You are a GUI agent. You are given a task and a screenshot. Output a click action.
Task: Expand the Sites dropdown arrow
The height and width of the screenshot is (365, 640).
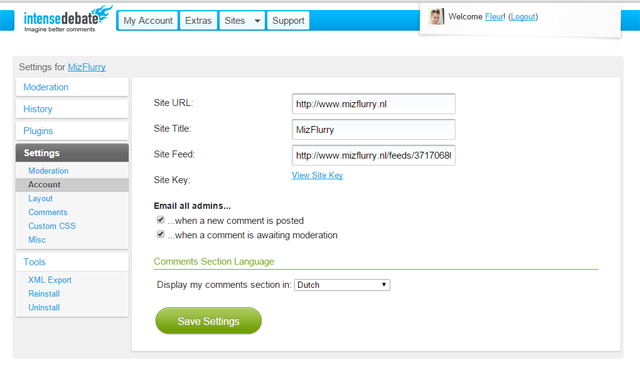[x=257, y=21]
